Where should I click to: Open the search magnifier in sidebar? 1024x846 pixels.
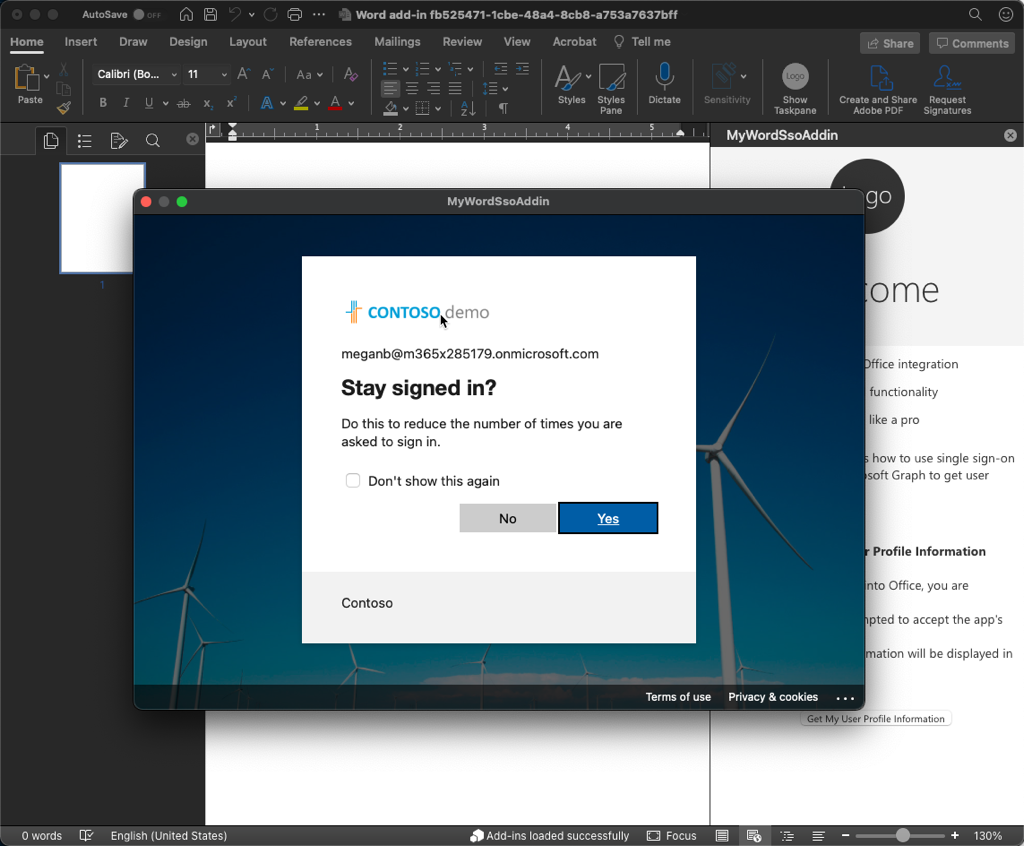pyautogui.click(x=152, y=140)
